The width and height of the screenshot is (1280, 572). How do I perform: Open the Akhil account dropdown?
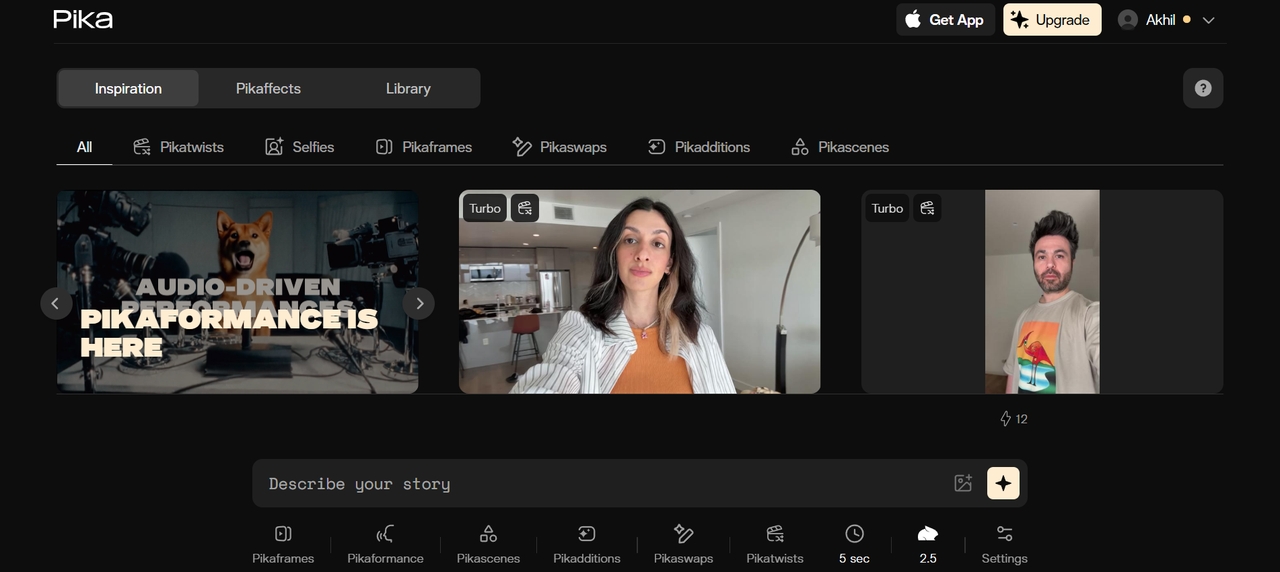1166,20
